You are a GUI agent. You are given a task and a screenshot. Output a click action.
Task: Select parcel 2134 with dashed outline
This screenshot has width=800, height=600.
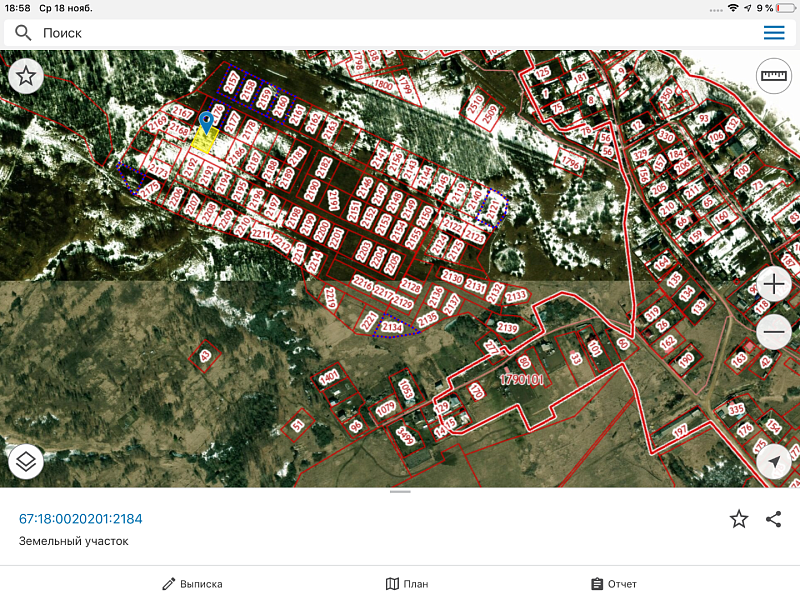click(392, 327)
